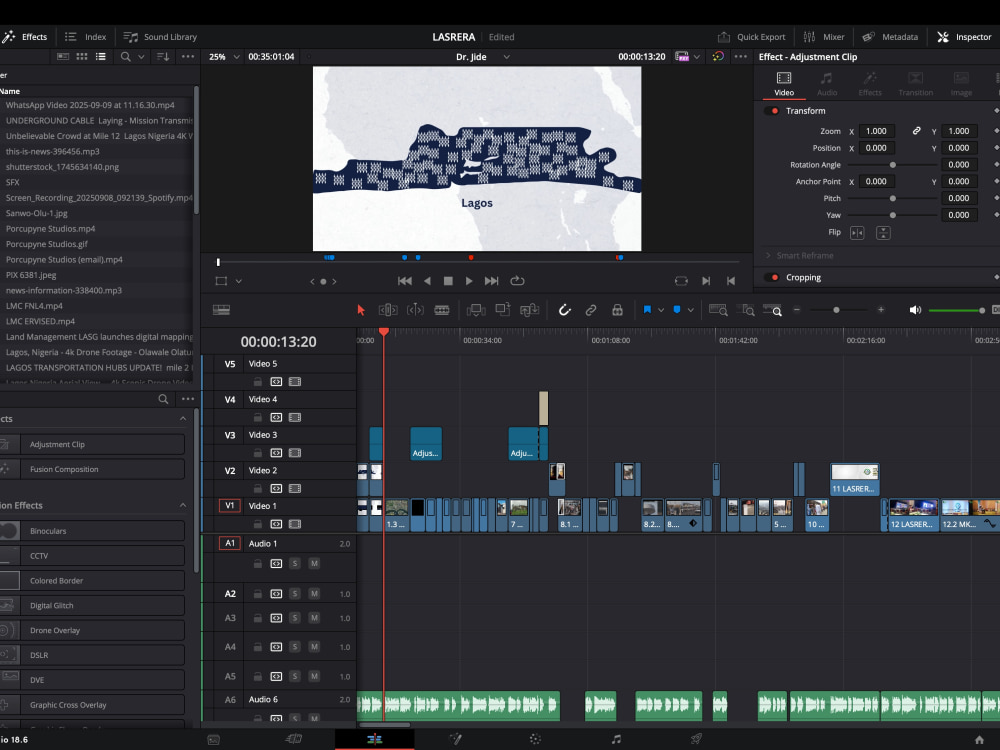
Task: Open the Sound Library panel
Action: pyautogui.click(x=160, y=37)
